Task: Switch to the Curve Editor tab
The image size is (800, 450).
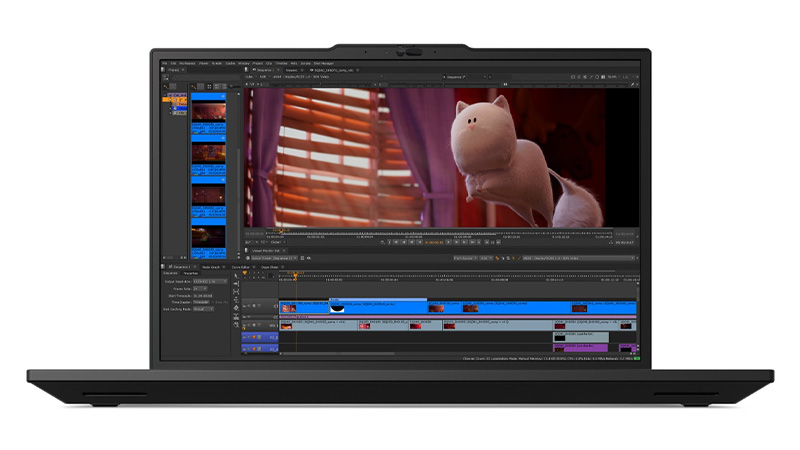Action: pyautogui.click(x=240, y=267)
